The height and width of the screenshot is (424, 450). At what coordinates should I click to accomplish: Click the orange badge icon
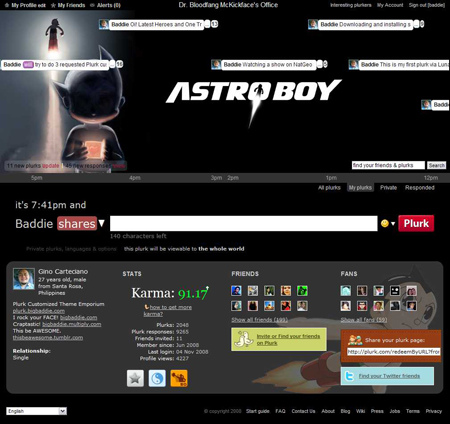(x=179, y=378)
